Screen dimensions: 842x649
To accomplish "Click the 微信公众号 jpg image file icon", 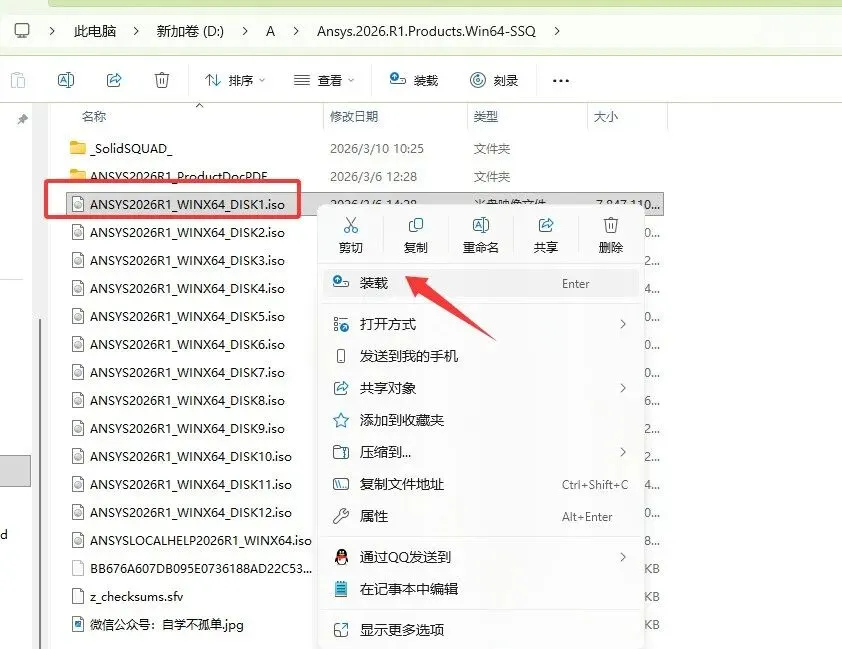I will pos(78,624).
